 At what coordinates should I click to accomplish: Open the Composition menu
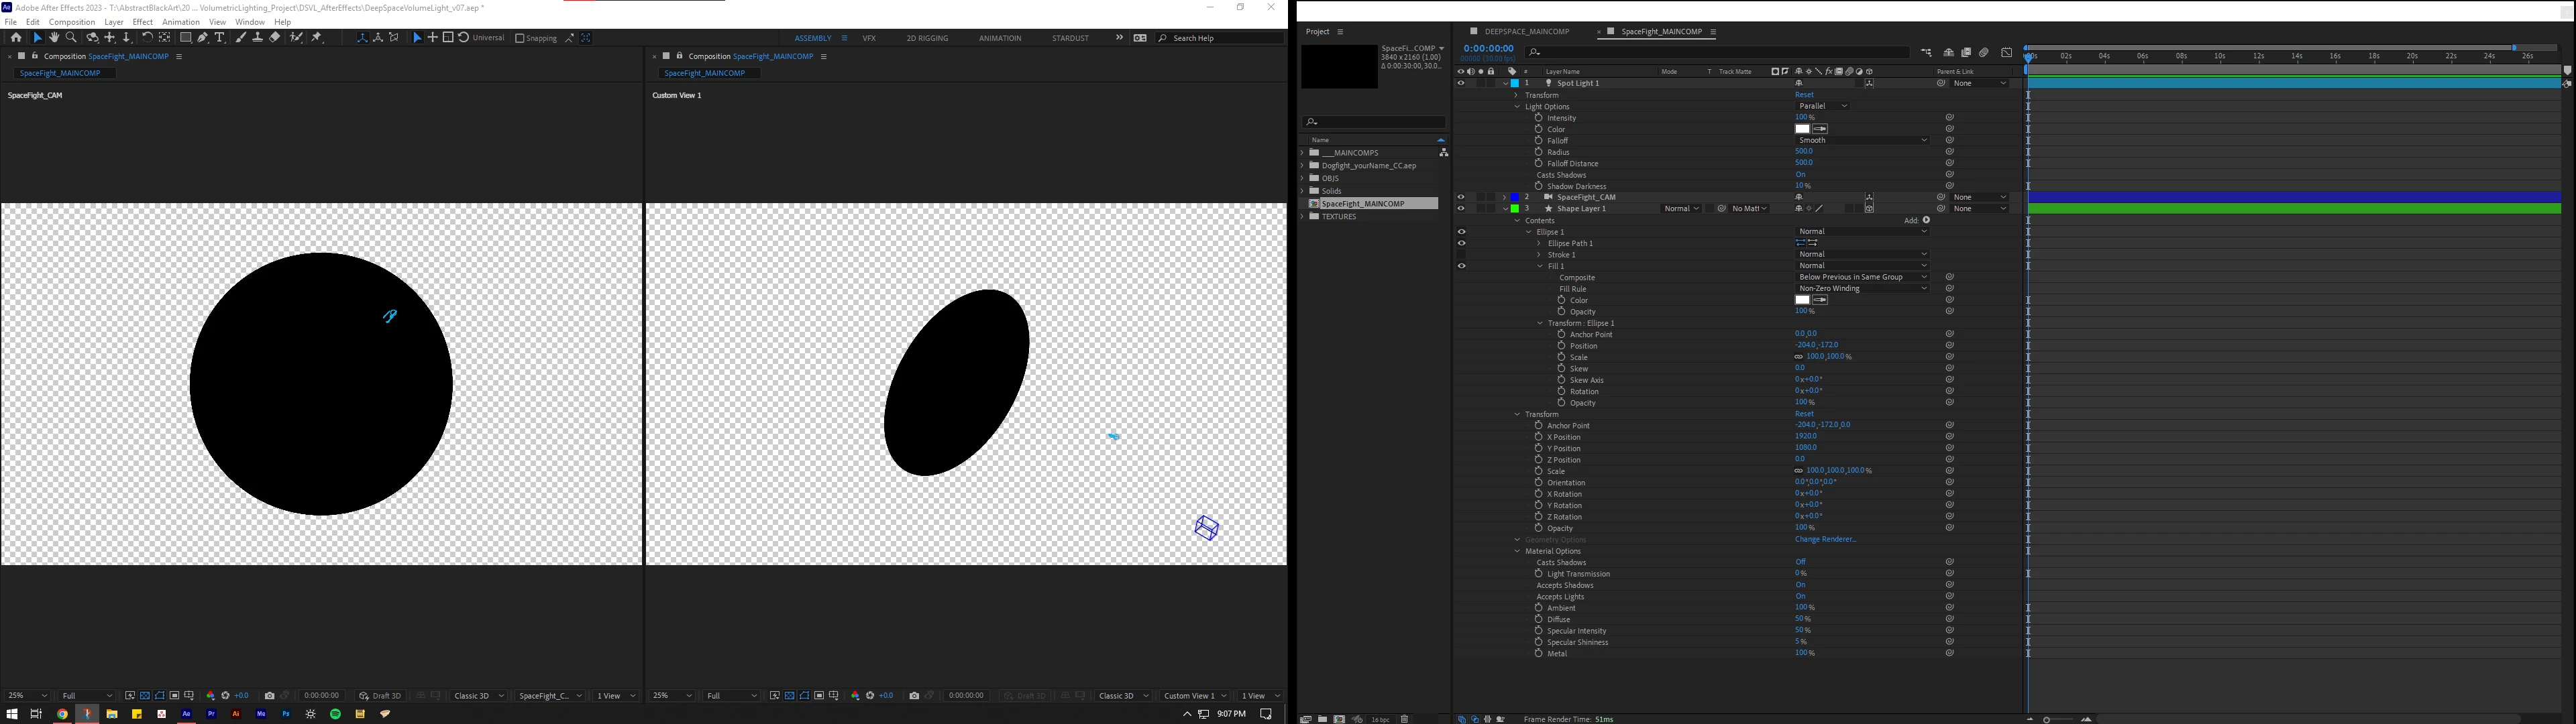click(72, 22)
